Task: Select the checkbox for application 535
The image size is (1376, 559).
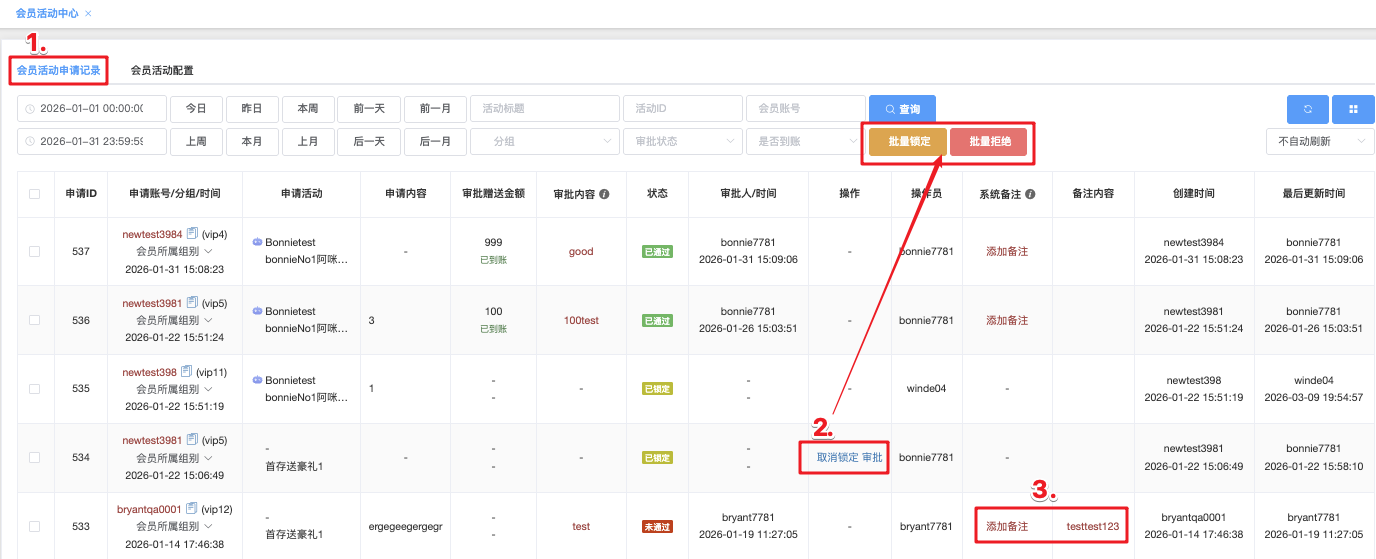Action: 35,389
